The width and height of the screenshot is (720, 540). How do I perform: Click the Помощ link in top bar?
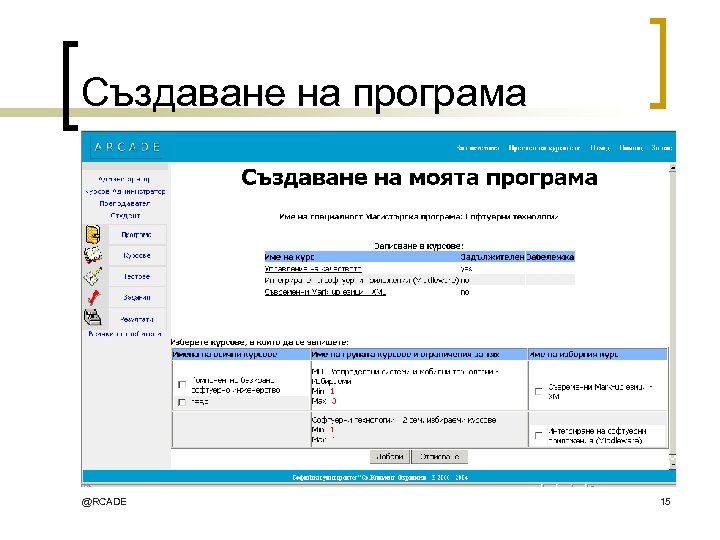(631, 148)
